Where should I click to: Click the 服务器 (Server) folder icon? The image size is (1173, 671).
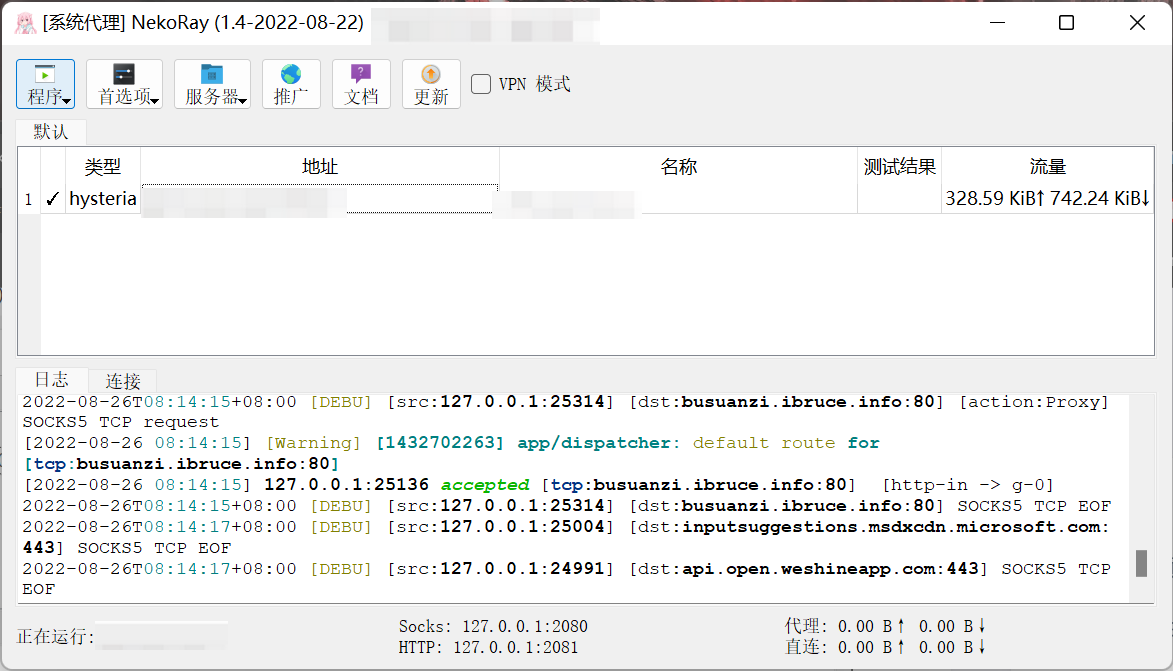tap(211, 75)
